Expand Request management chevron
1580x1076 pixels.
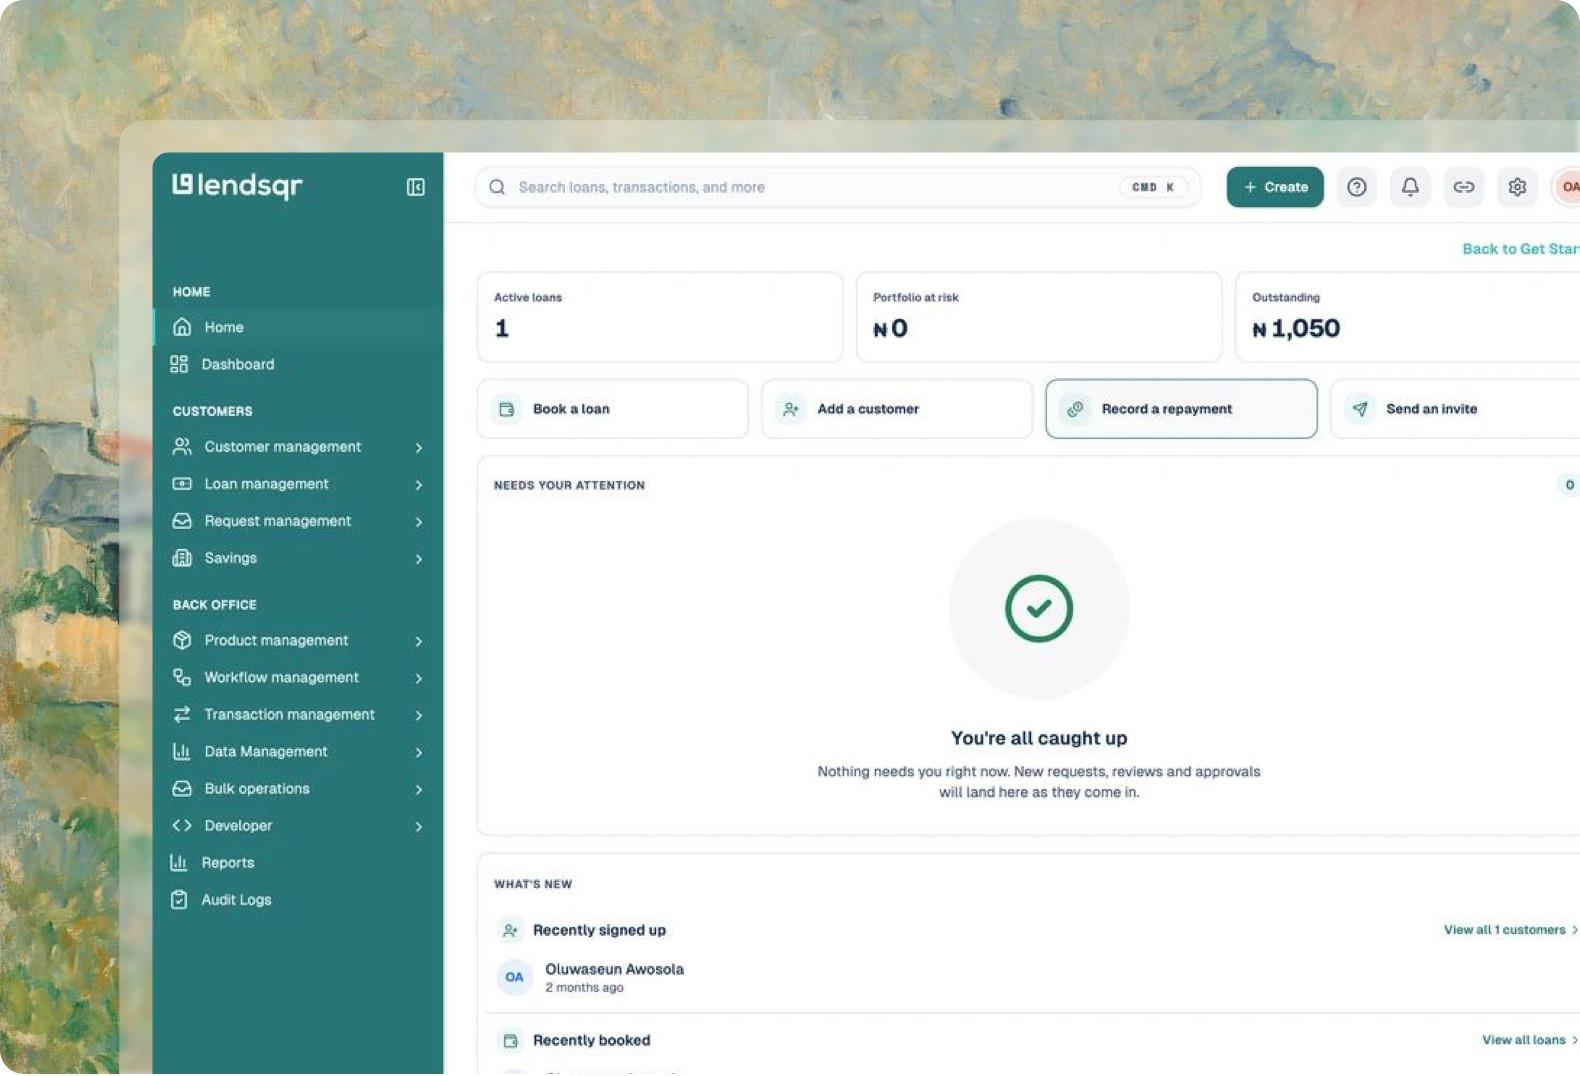tap(419, 521)
